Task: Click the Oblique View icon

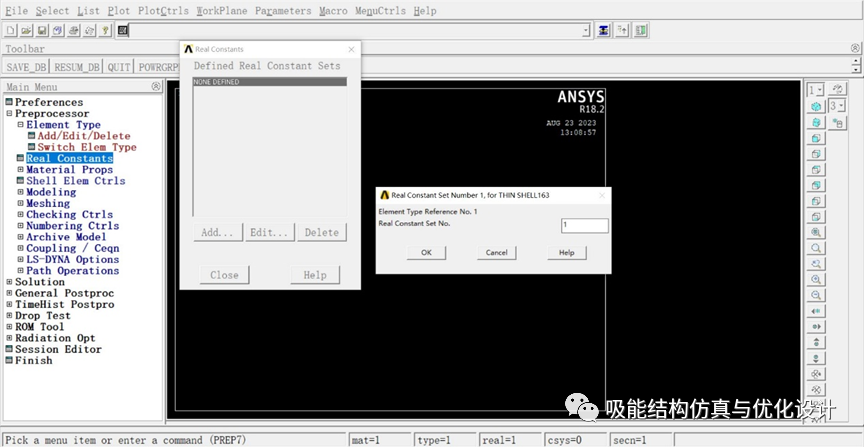Action: click(816, 122)
